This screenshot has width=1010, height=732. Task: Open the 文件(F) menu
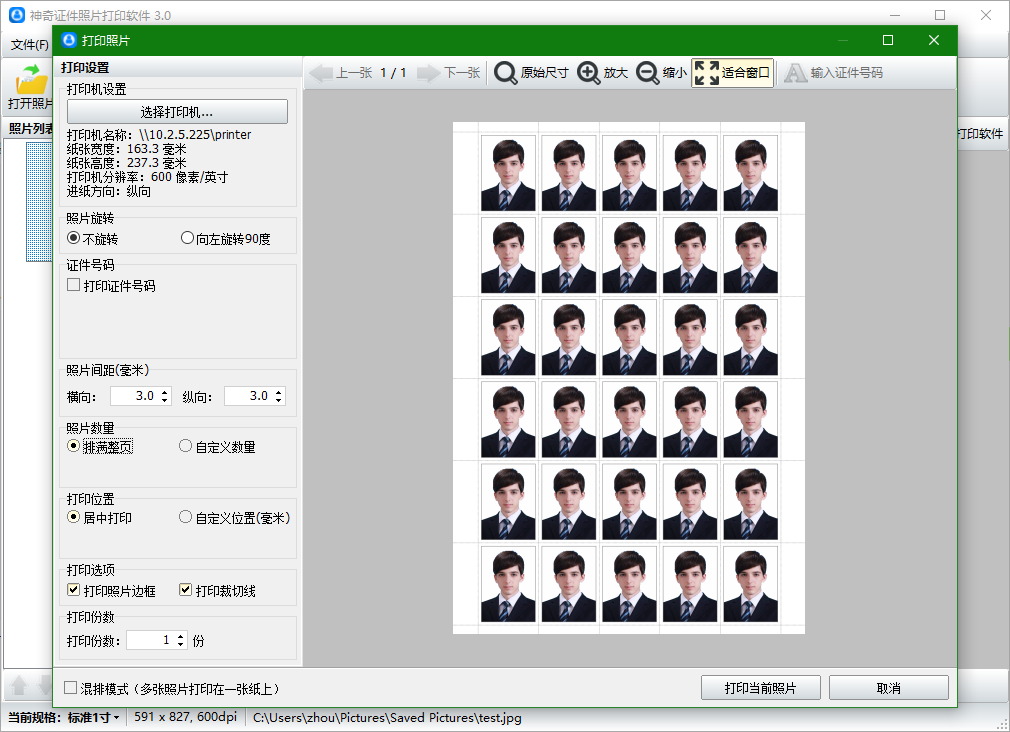(30, 45)
